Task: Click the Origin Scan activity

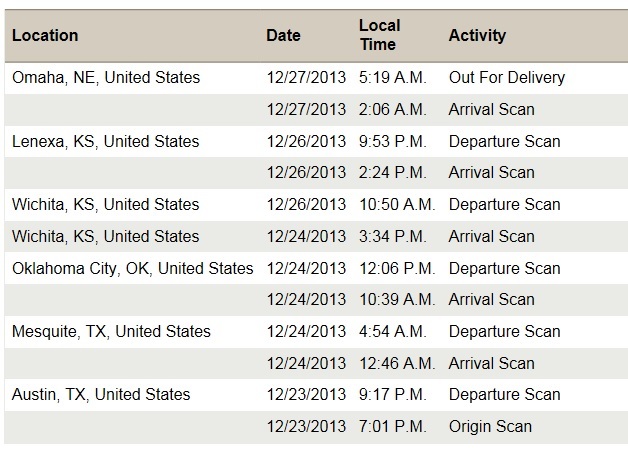Action: pos(490,426)
